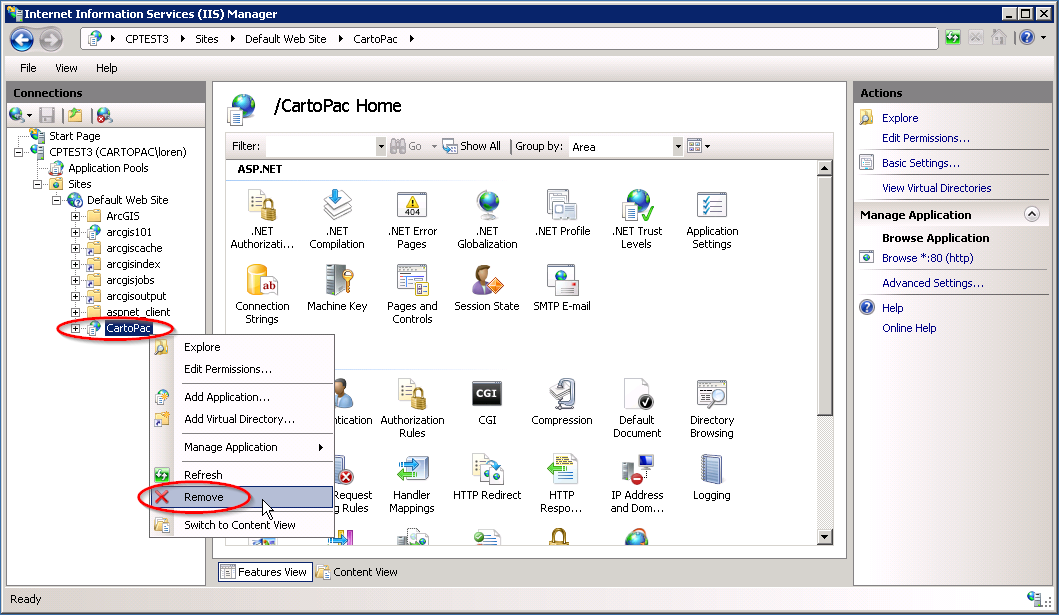Expand the ArcGIS tree node
1059x615 pixels.
click(76, 217)
